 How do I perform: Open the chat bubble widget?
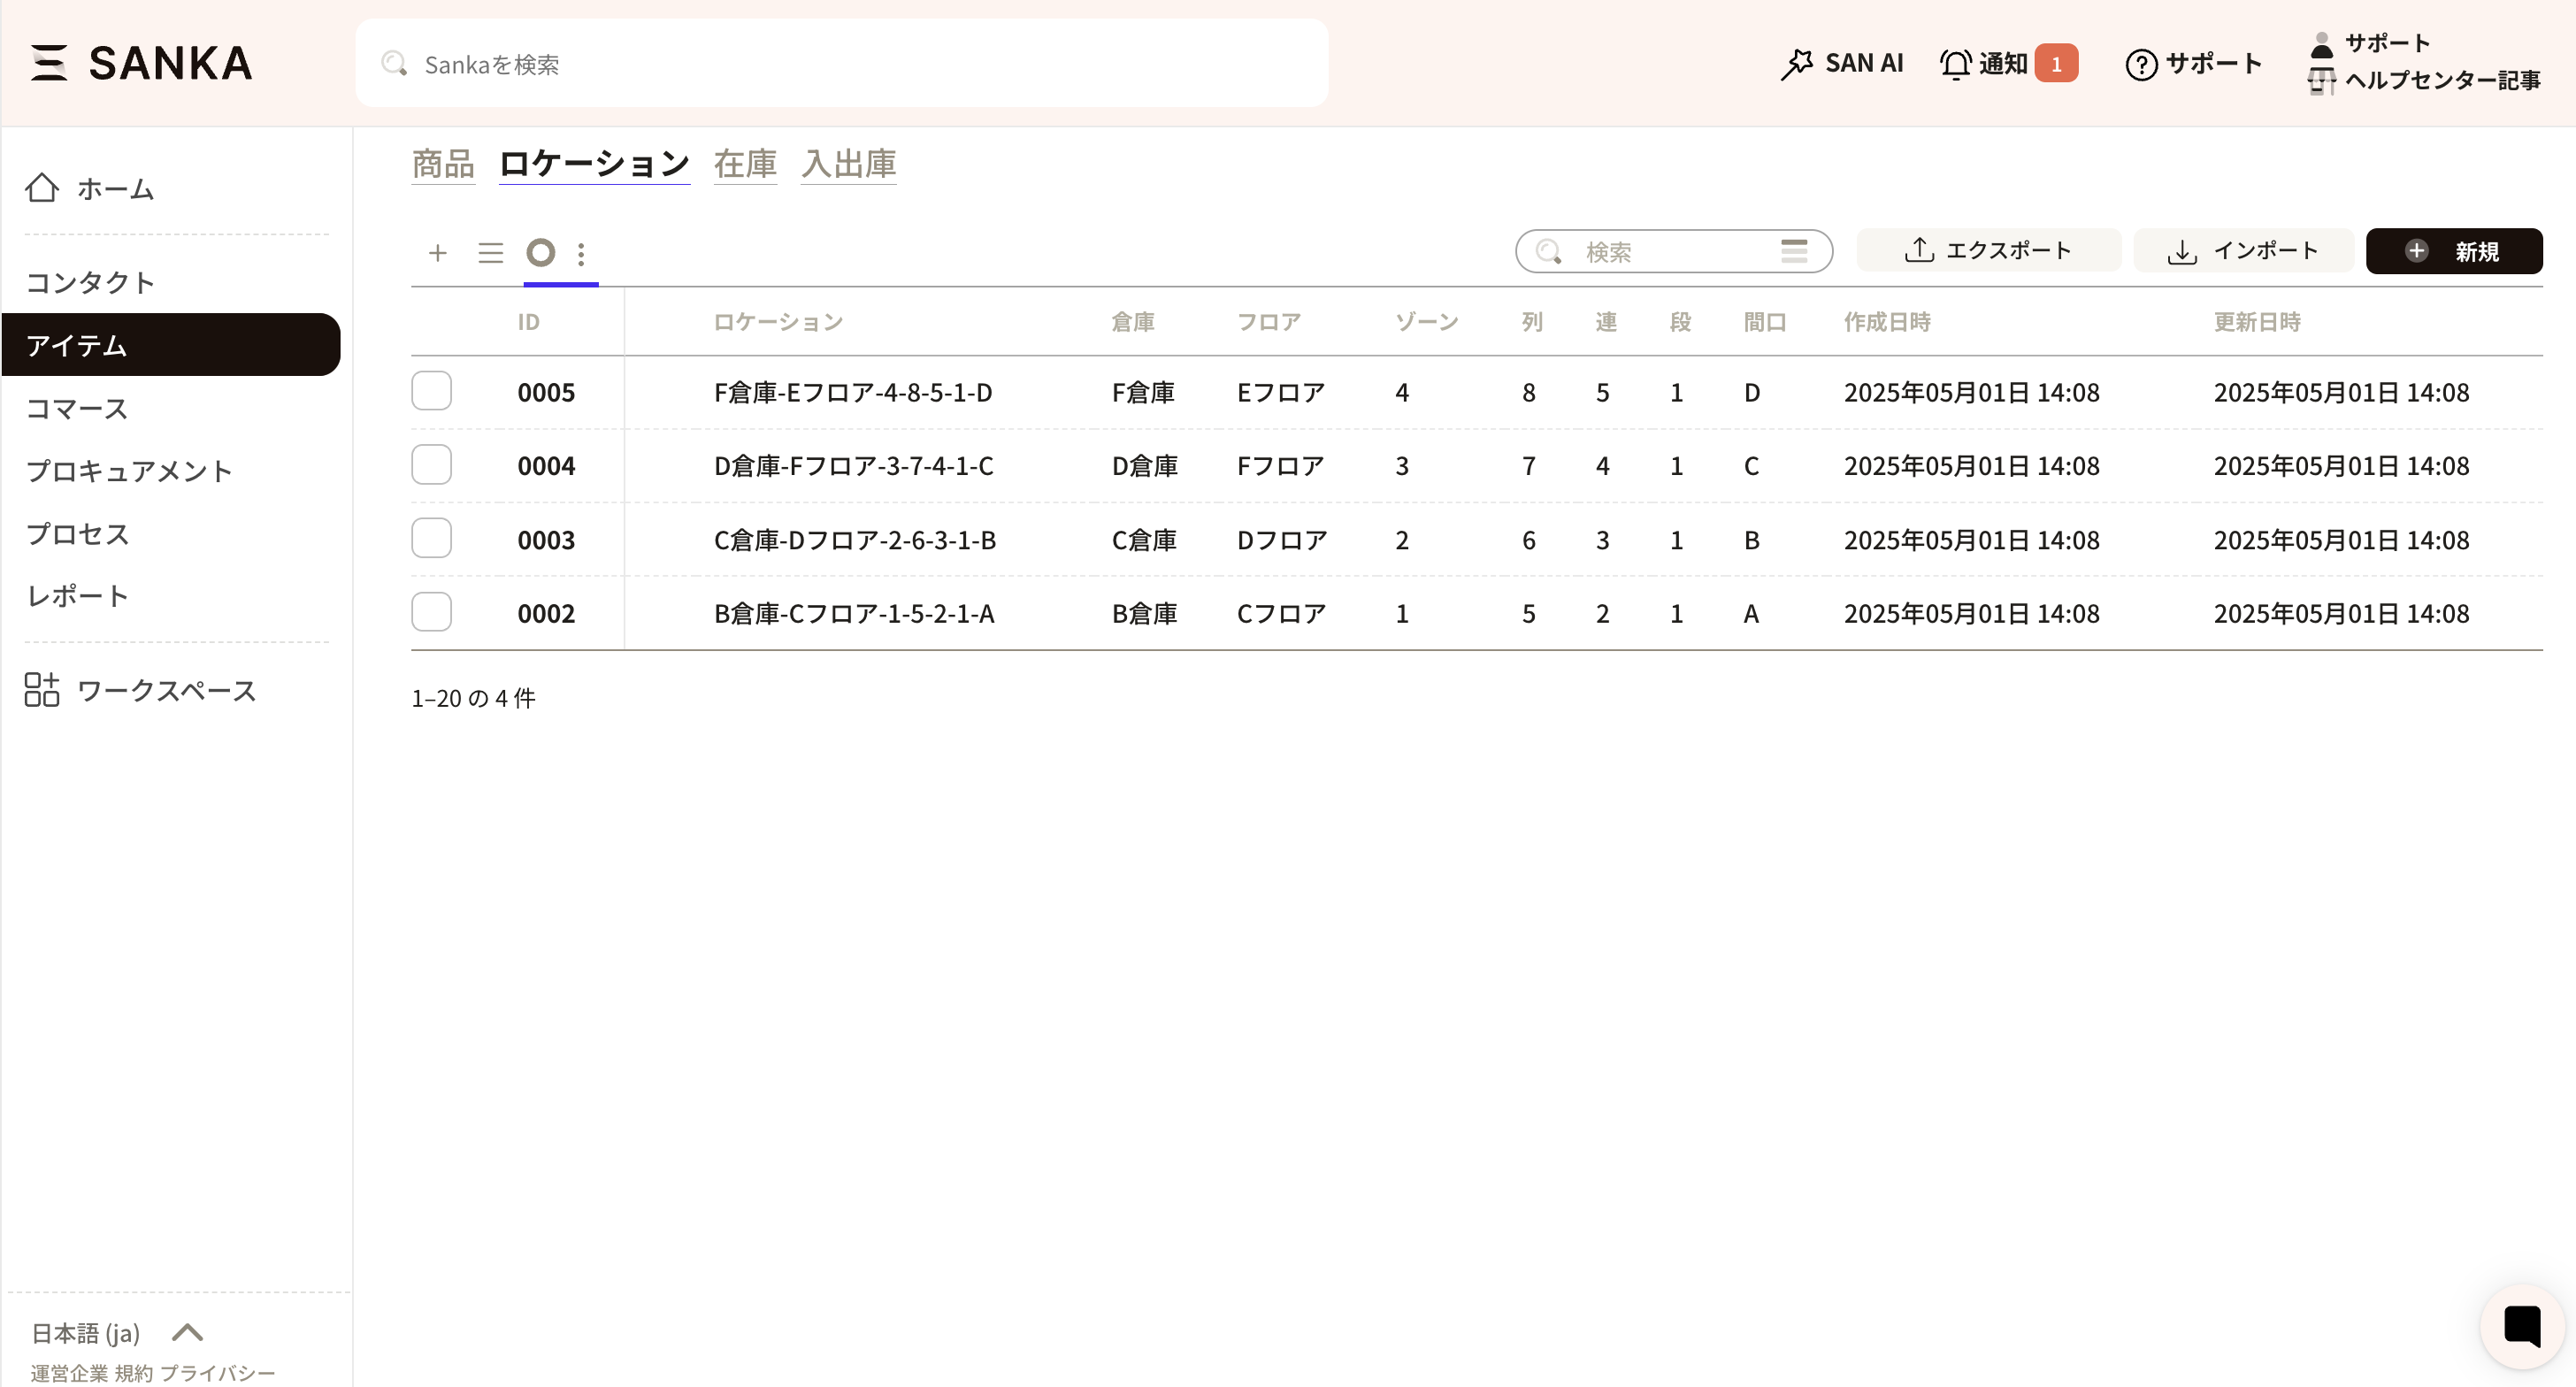point(2521,1326)
